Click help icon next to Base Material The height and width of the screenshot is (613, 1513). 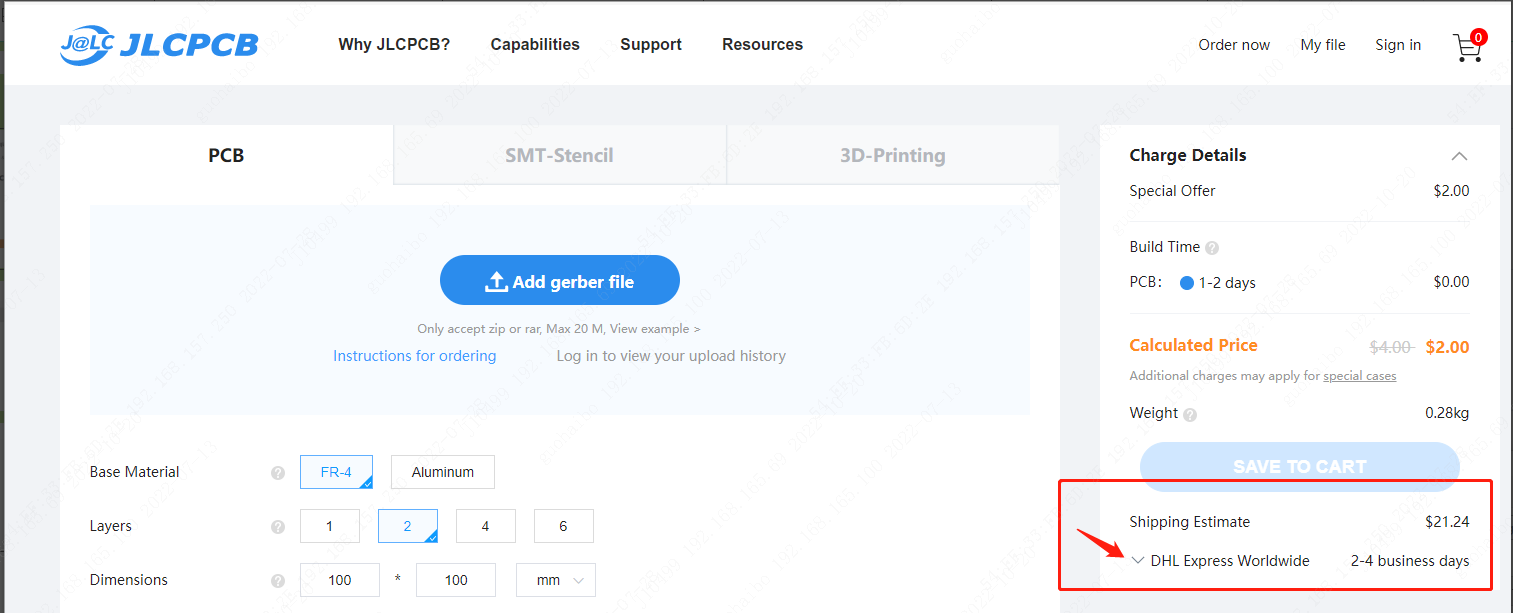[x=278, y=473]
